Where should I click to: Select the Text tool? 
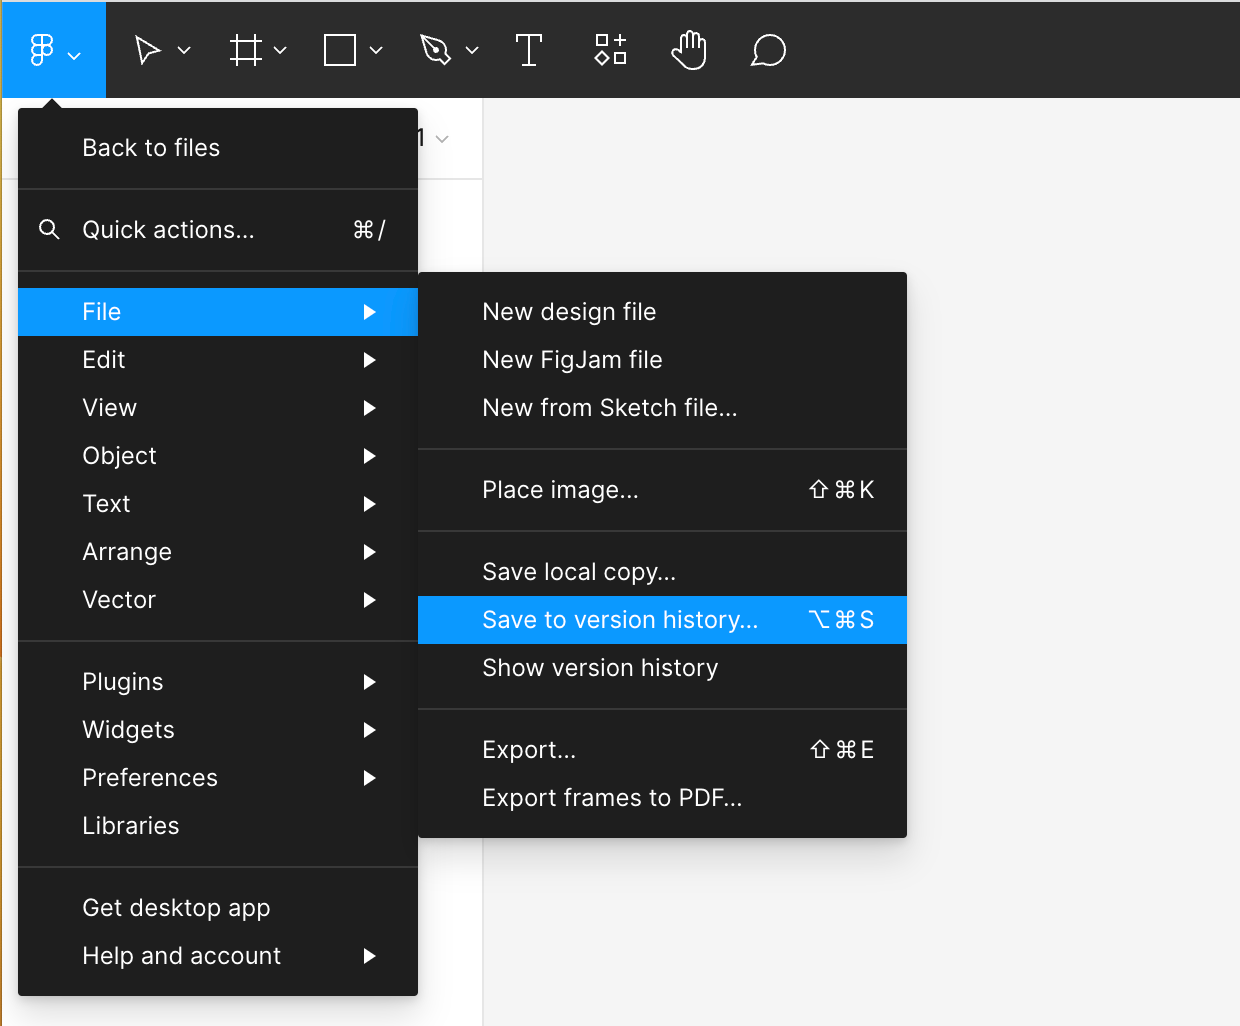click(x=529, y=50)
